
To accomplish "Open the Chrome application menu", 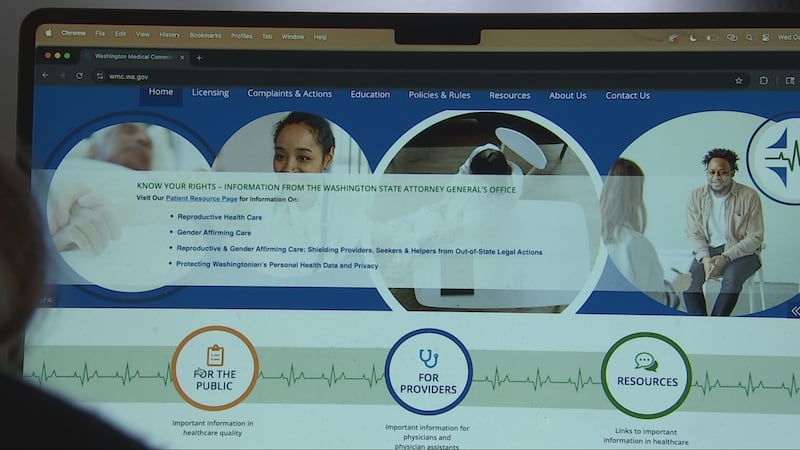I will pyautogui.click(x=73, y=33).
